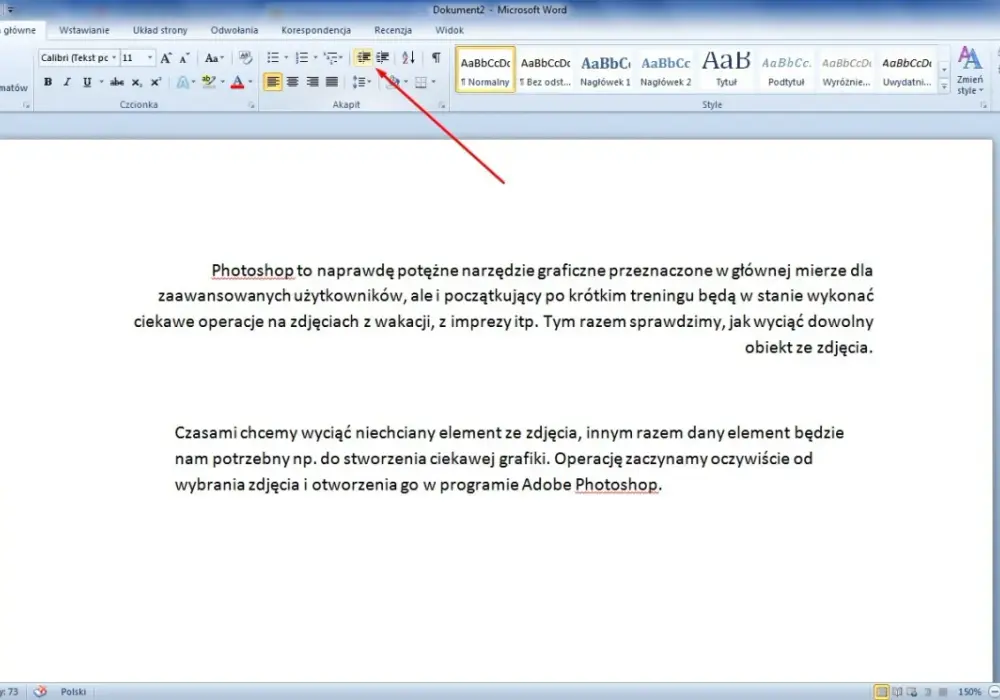Open the Układ strony tab

point(160,30)
